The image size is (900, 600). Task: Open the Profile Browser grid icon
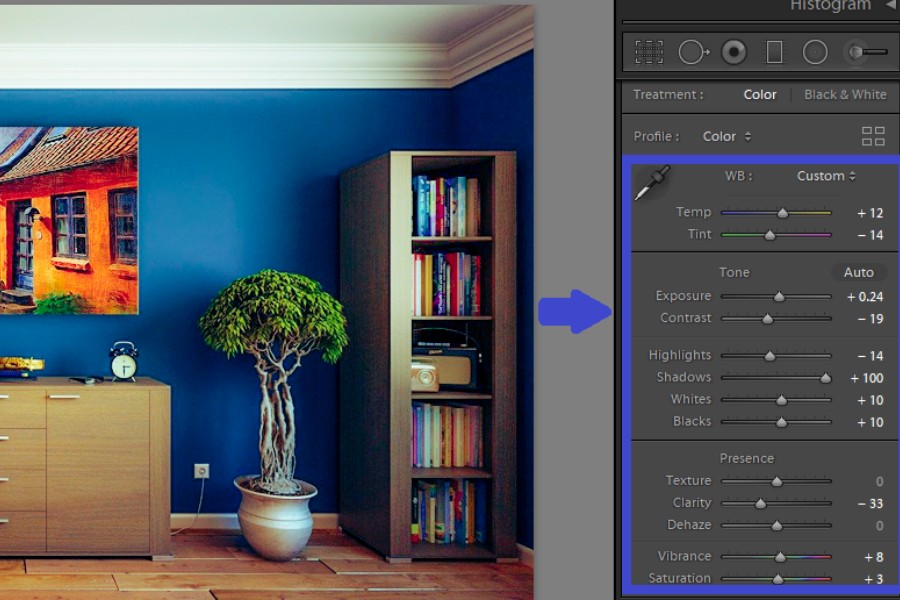(x=873, y=136)
